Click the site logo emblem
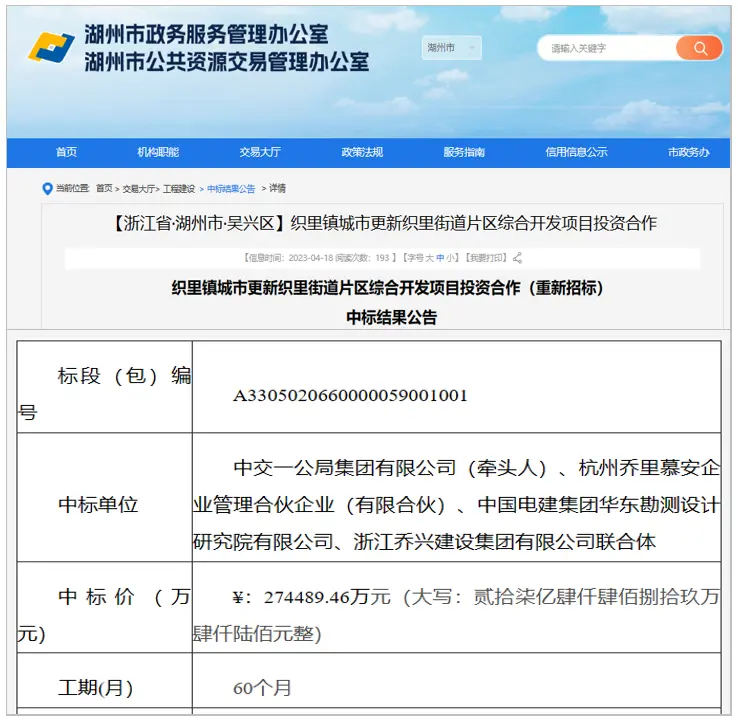 pos(51,48)
